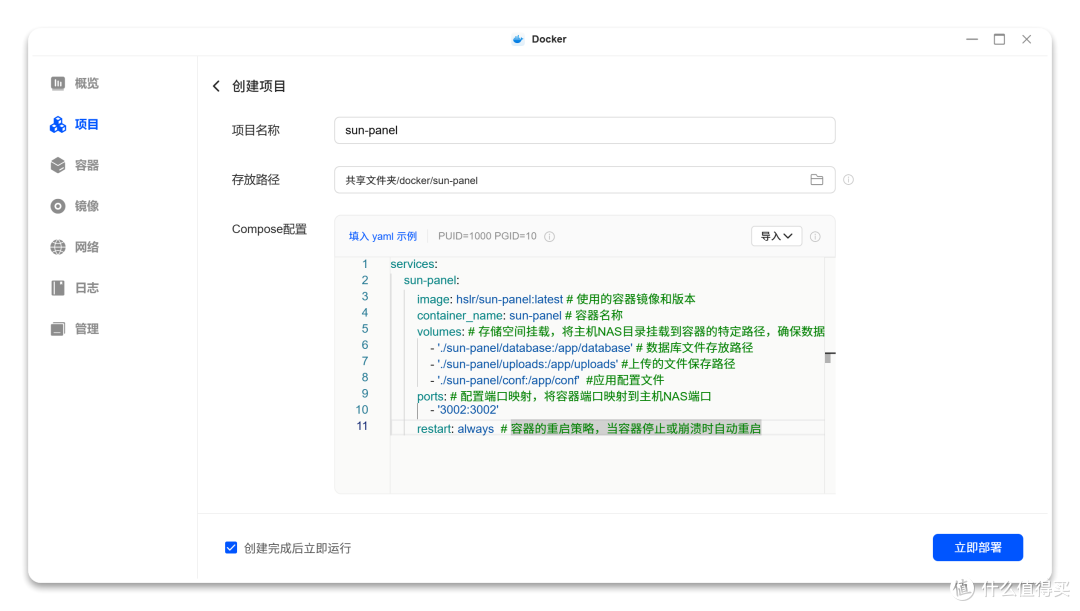Click the back arrow beside 创建项目

[216, 86]
